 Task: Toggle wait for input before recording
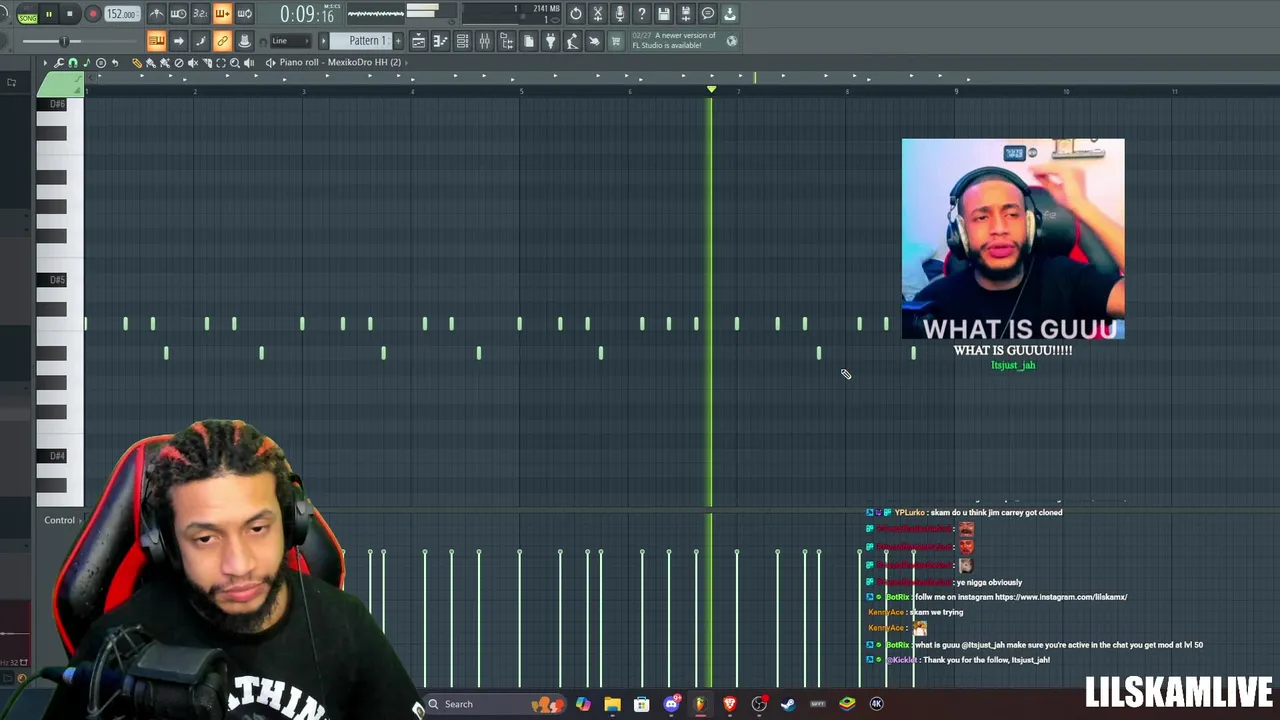[x=178, y=14]
